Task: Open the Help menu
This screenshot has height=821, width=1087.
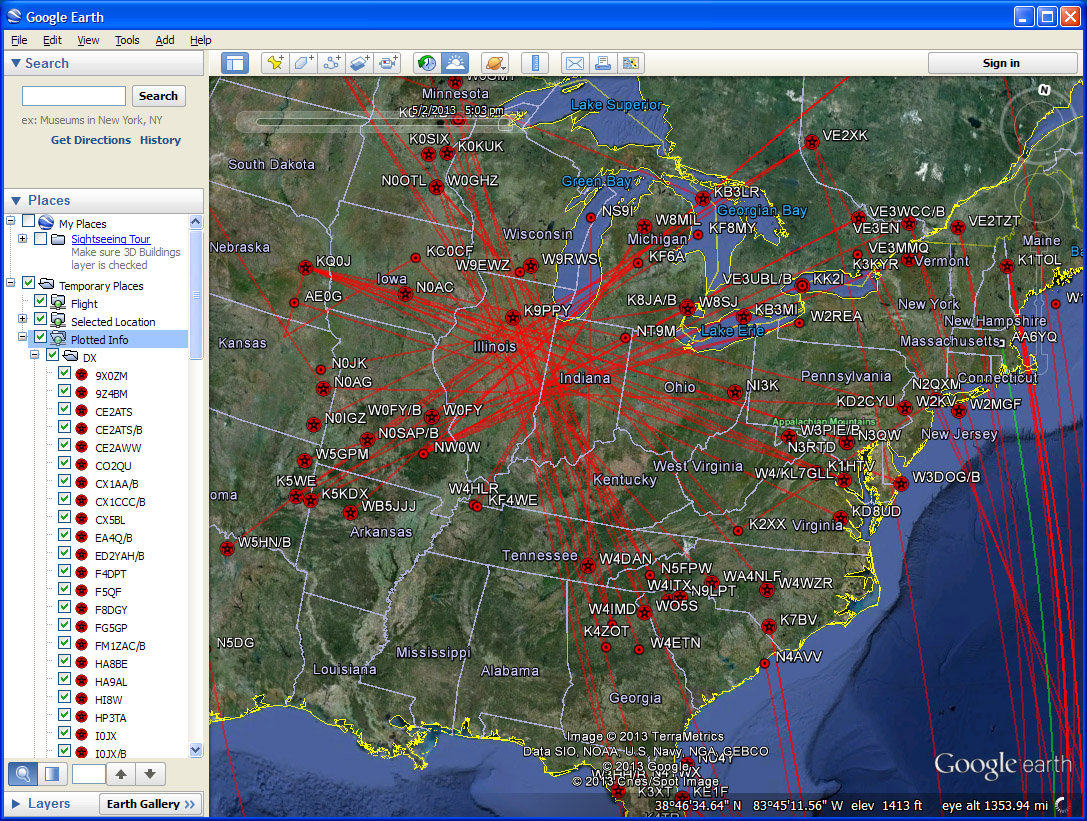Action: pos(200,40)
